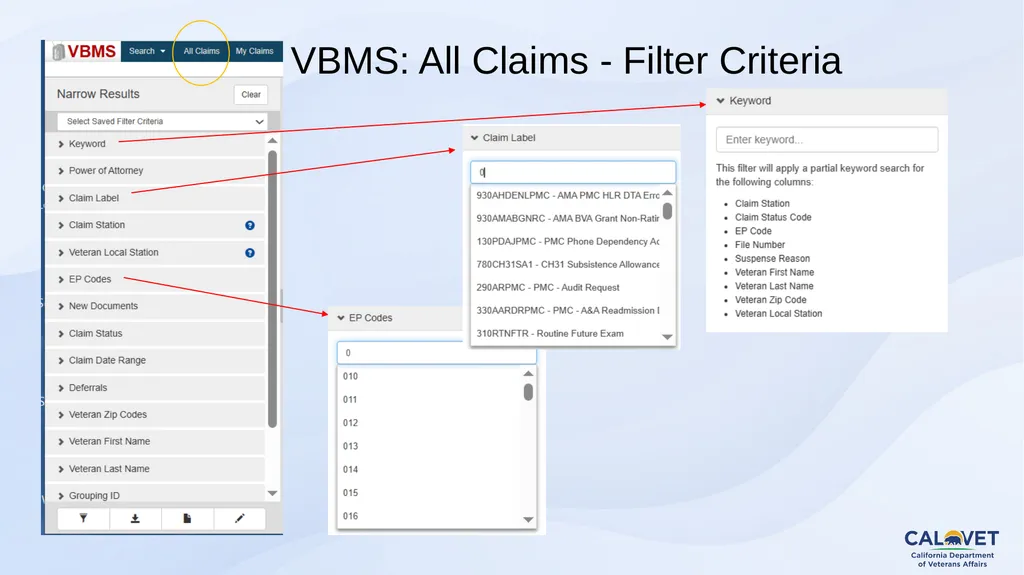Click the VBMS logo
The image size is (1024, 575).
pyautogui.click(x=84, y=51)
